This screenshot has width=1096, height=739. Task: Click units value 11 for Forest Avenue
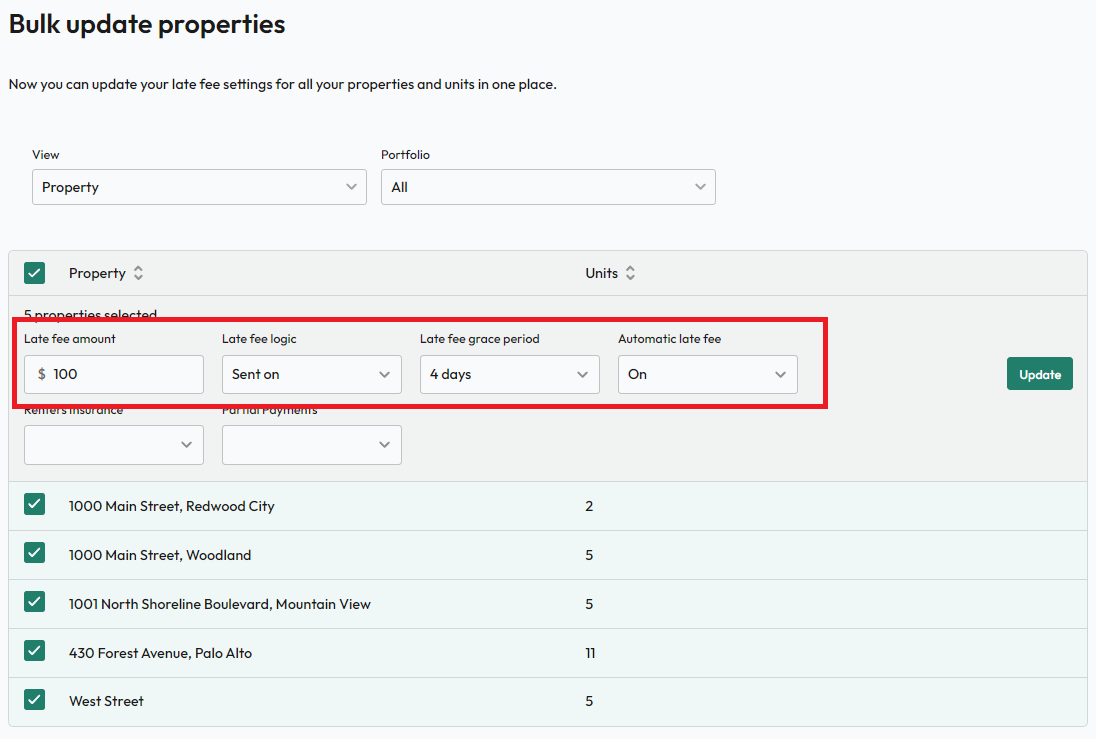coord(590,653)
